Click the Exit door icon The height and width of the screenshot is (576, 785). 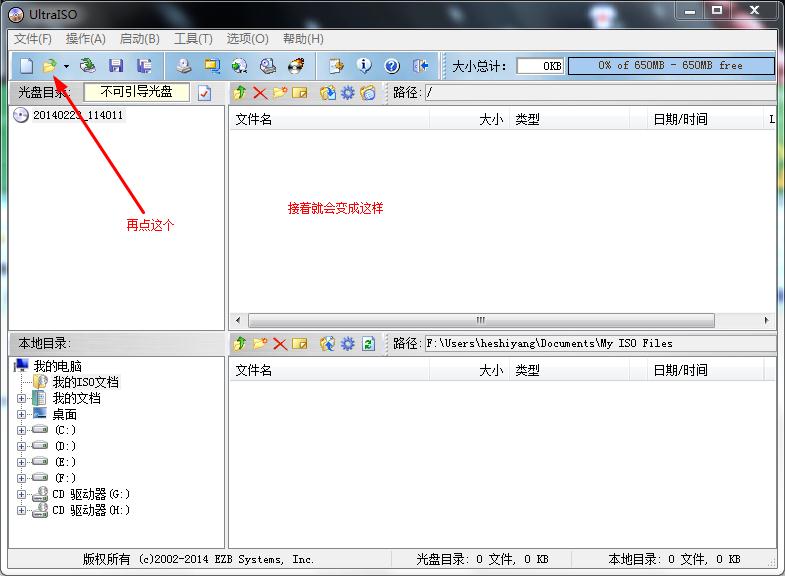(420, 66)
